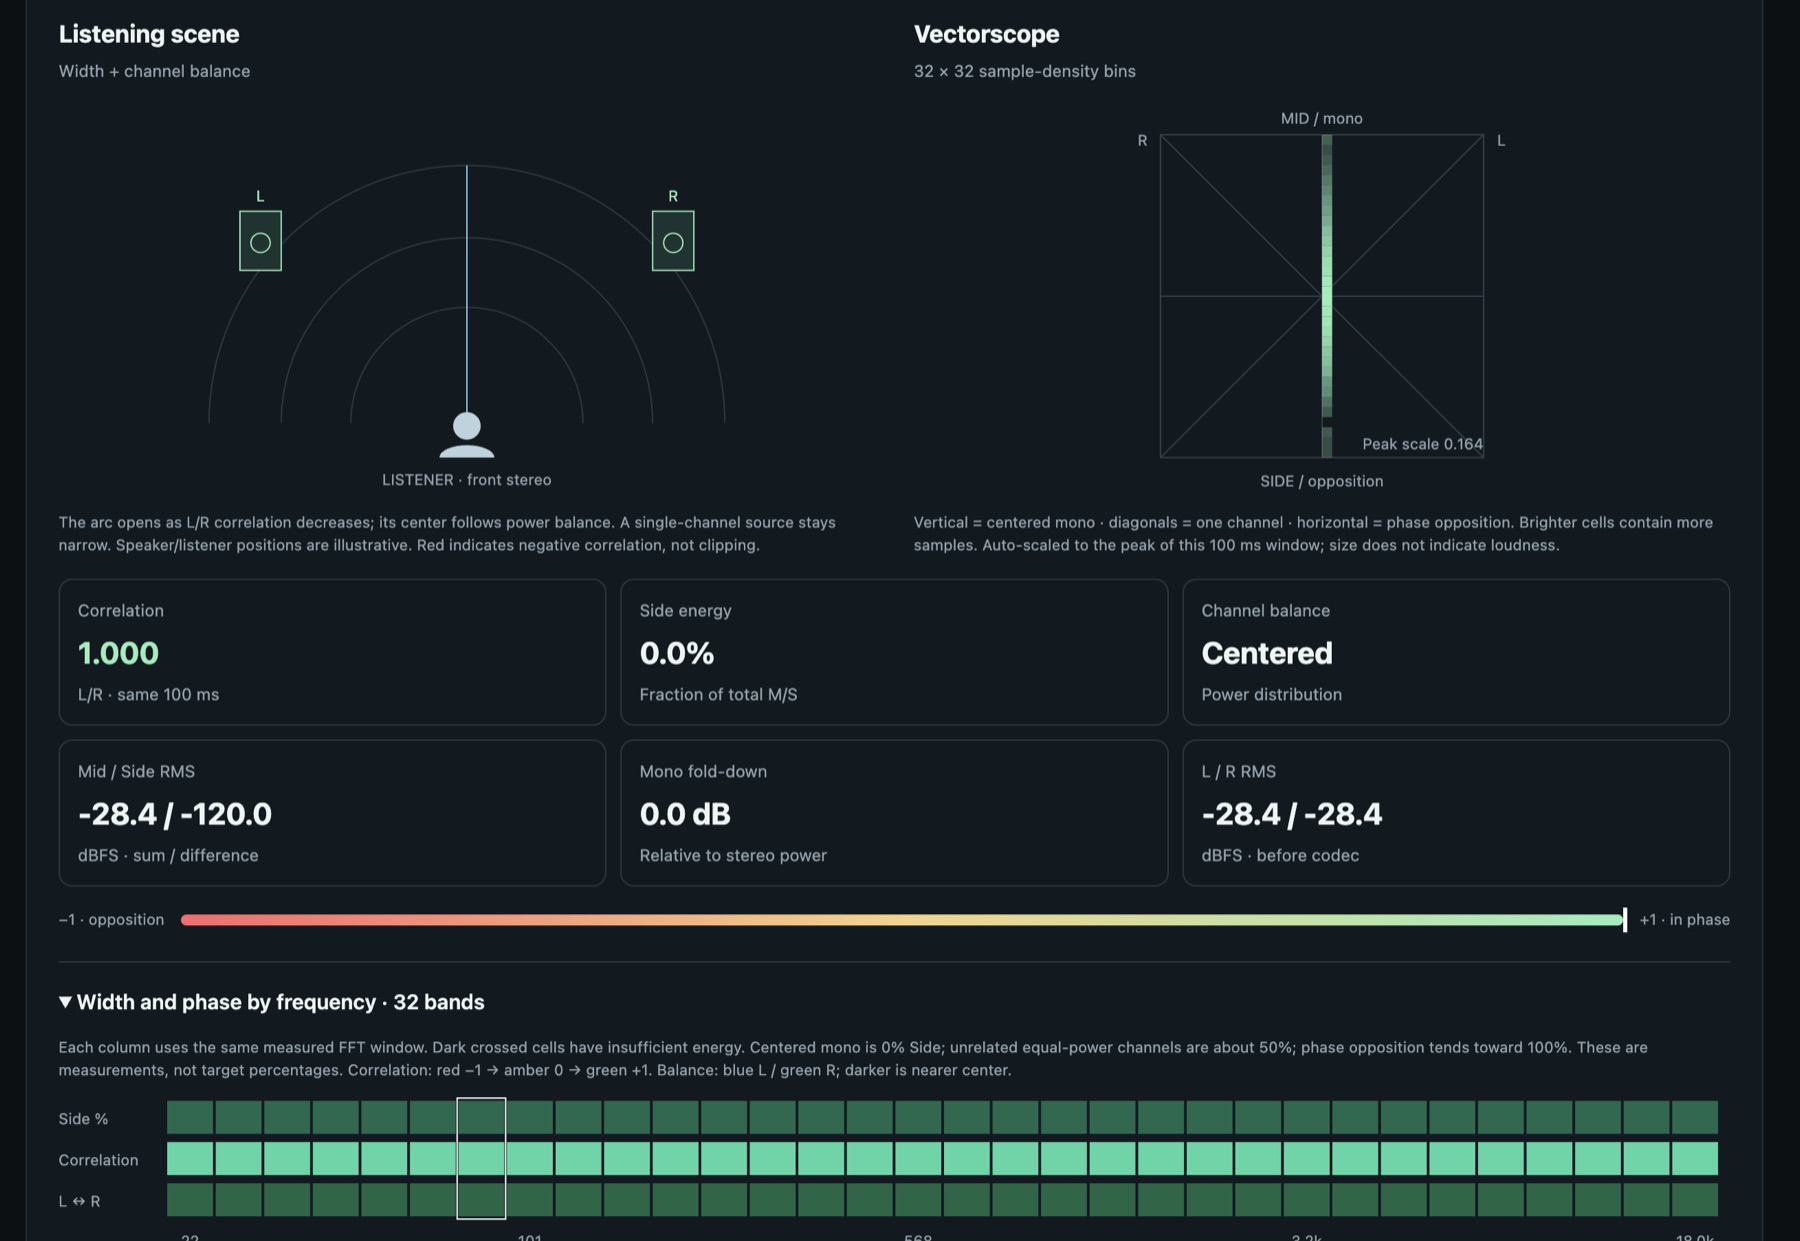
Task: Click the left speaker icon labeled L
Action: pyautogui.click(x=260, y=241)
